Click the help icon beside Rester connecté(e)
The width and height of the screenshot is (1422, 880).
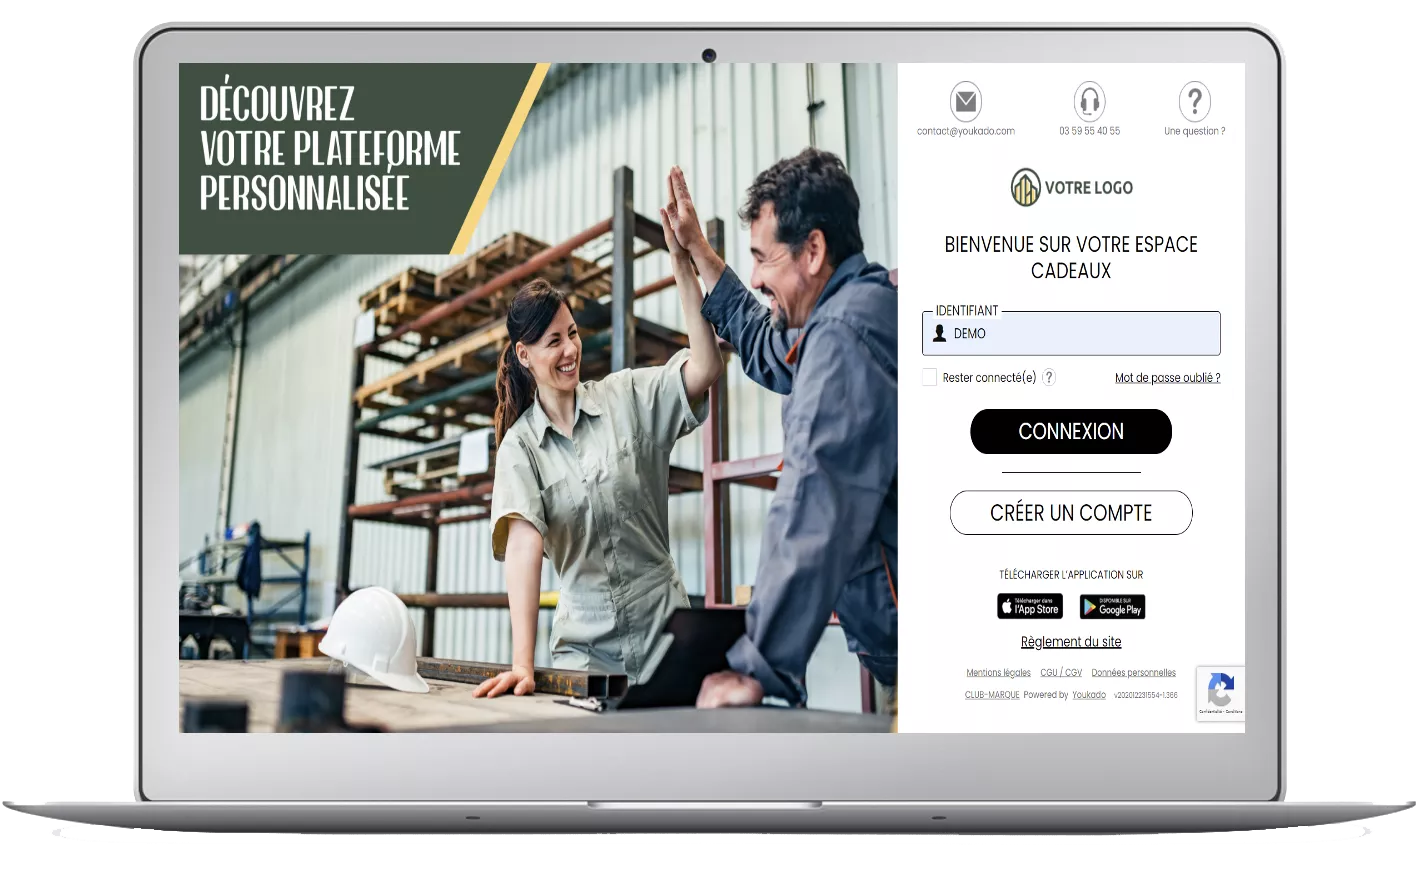(1049, 378)
